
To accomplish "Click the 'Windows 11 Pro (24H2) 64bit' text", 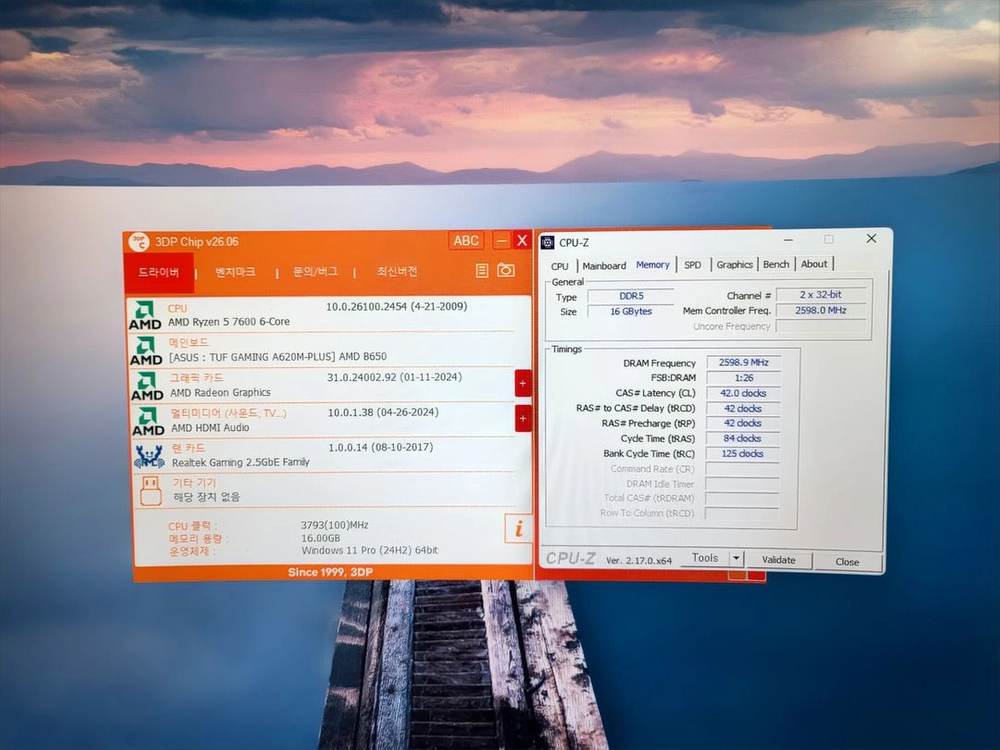I will [370, 550].
